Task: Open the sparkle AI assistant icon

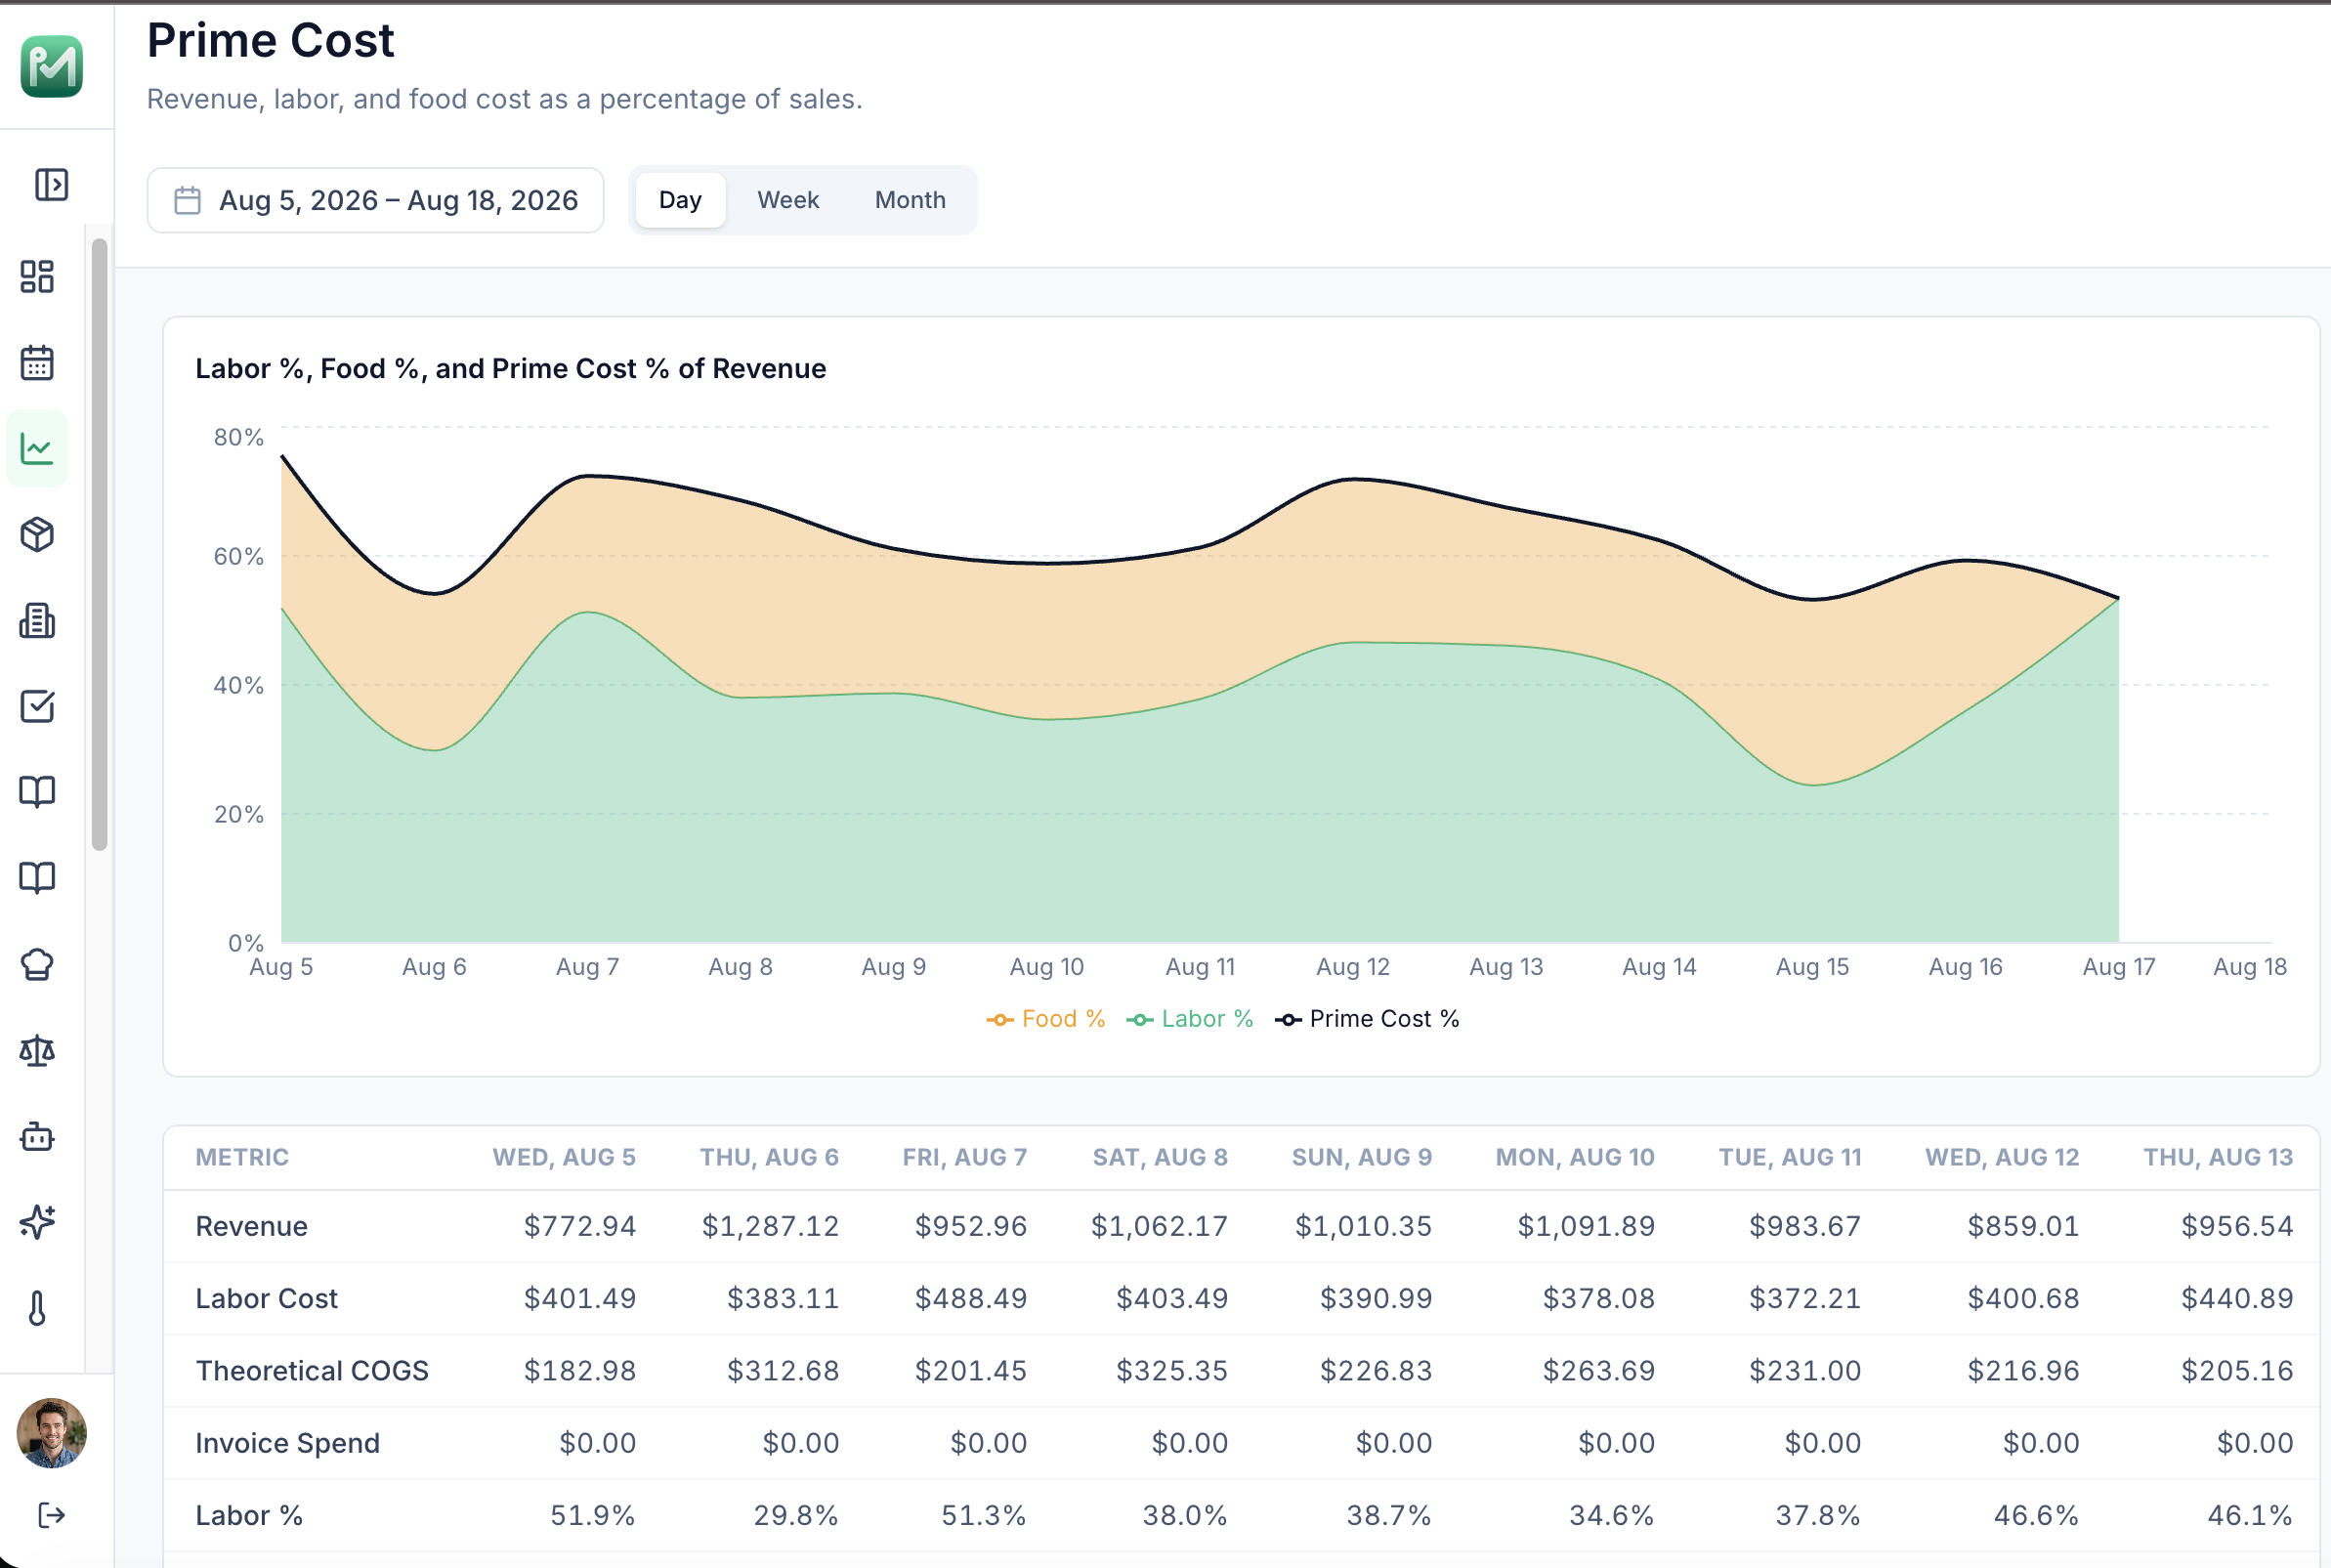Action: pos(37,1222)
